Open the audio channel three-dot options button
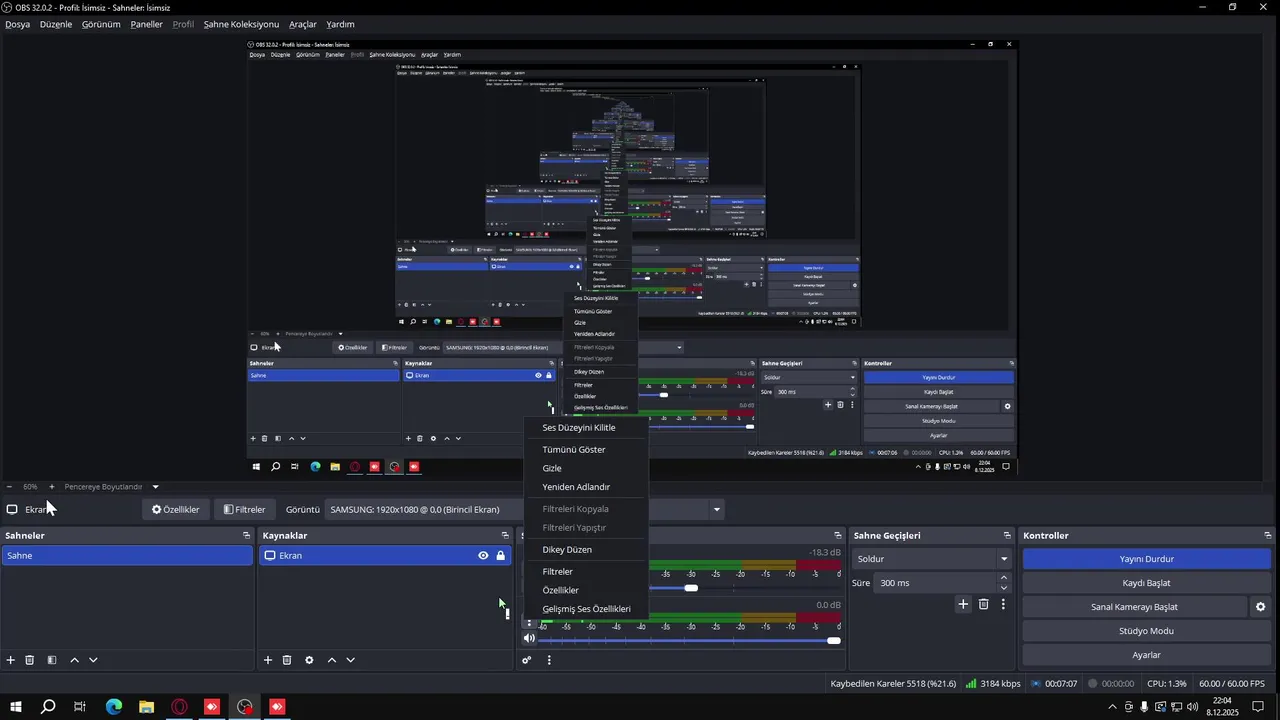Image resolution: width=1280 pixels, height=720 pixels. coord(530,623)
